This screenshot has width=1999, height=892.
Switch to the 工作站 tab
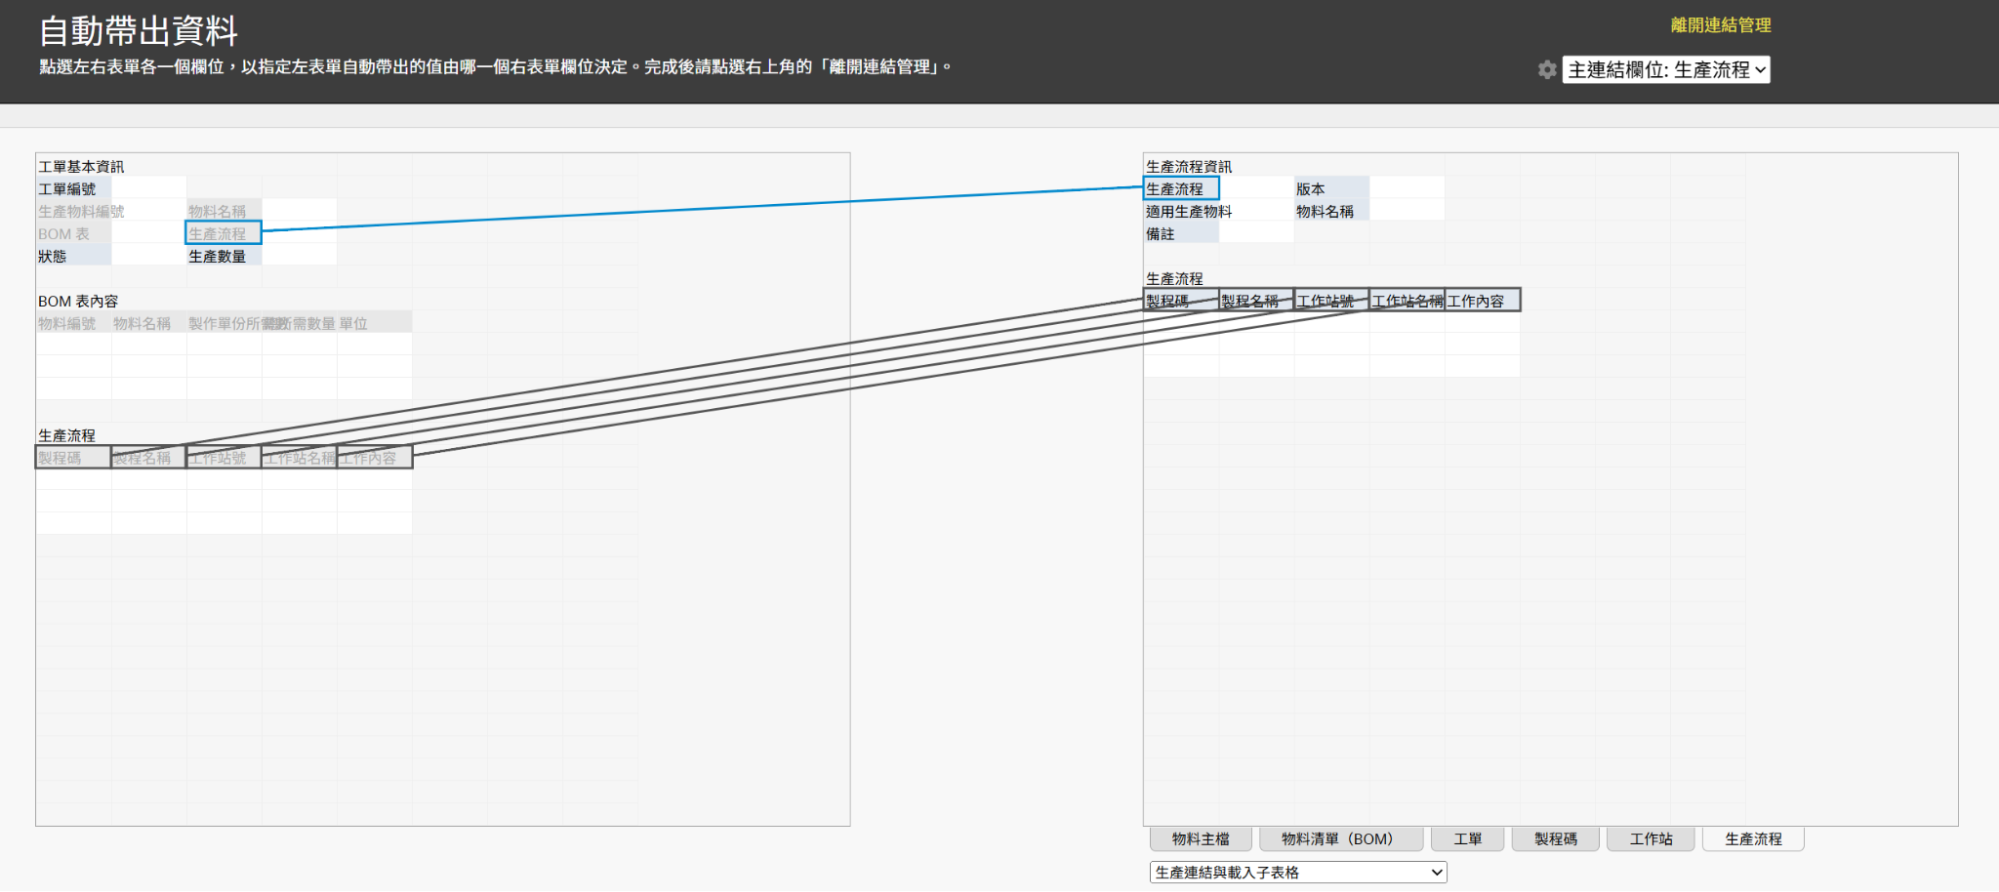click(1650, 839)
